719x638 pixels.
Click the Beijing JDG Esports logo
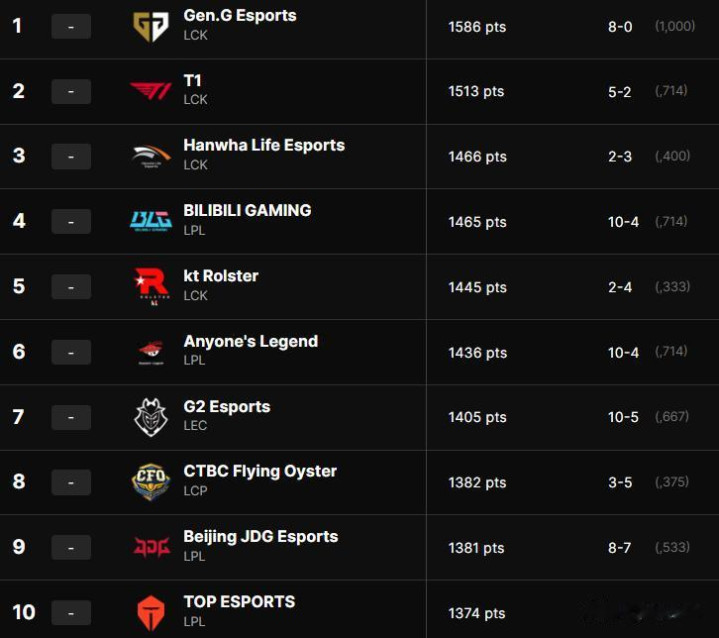pos(151,547)
